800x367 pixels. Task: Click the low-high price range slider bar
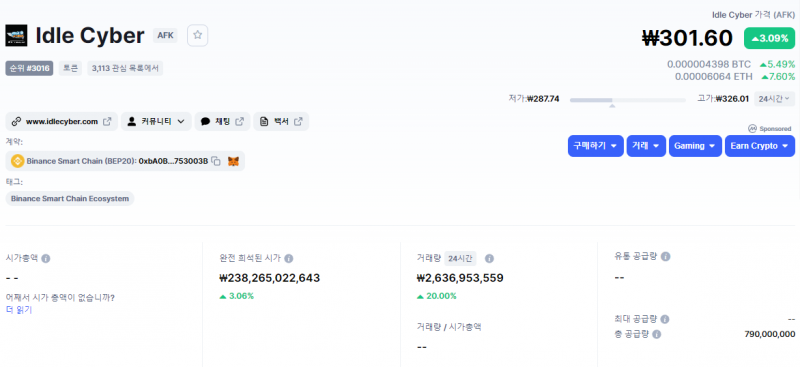pos(628,100)
